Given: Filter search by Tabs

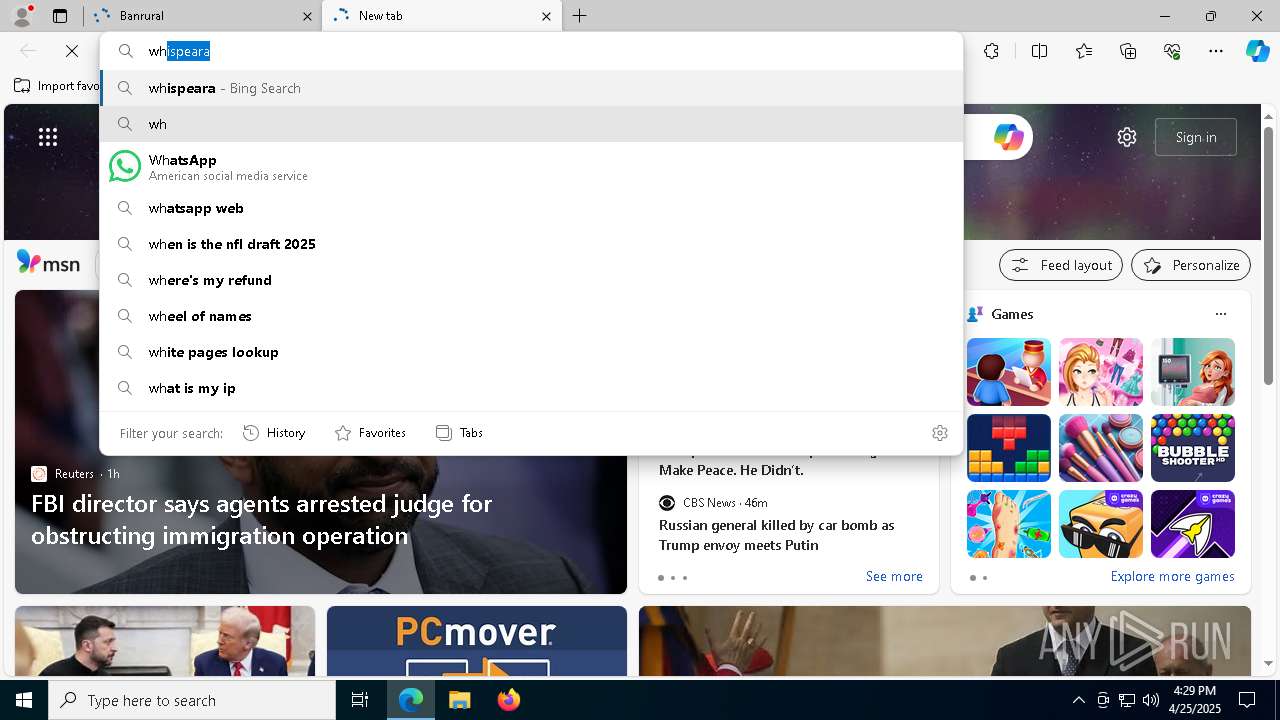Looking at the screenshot, I should point(459,433).
